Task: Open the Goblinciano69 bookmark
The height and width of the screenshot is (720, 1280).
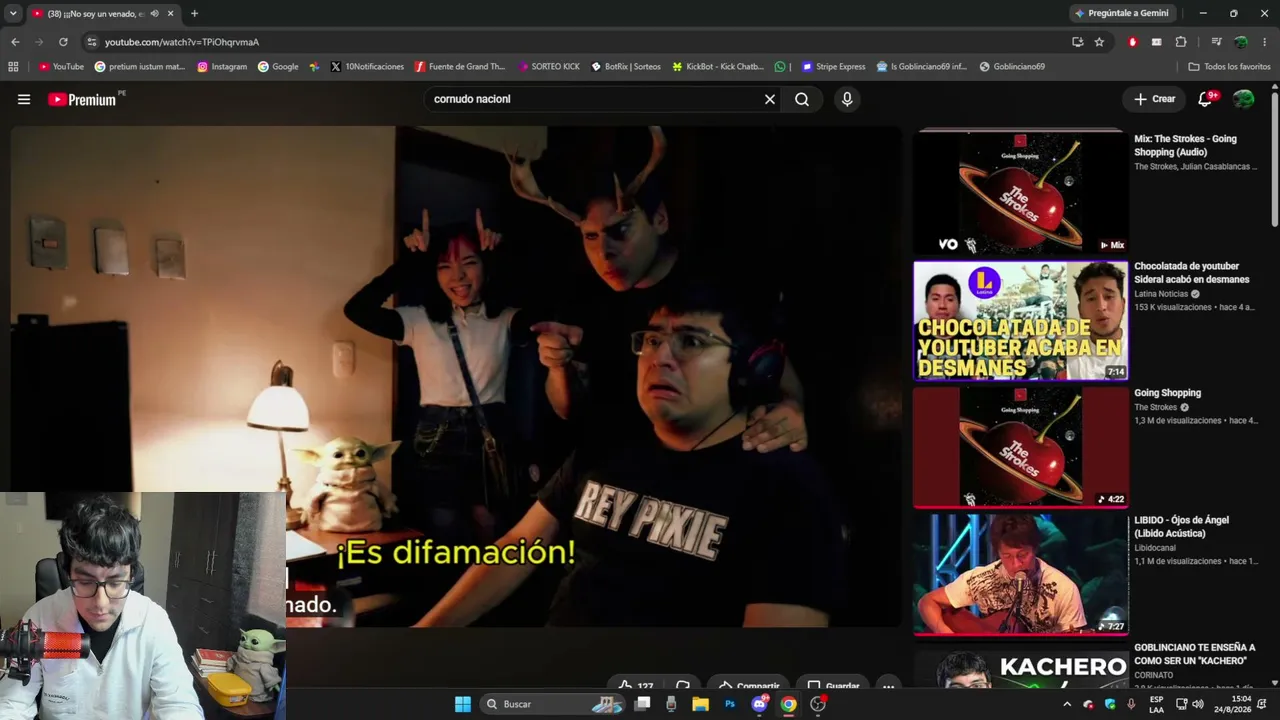Action: (1012, 67)
